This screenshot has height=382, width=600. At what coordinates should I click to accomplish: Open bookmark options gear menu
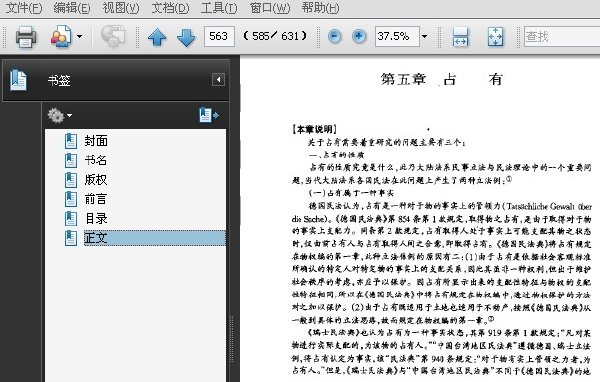click(59, 115)
